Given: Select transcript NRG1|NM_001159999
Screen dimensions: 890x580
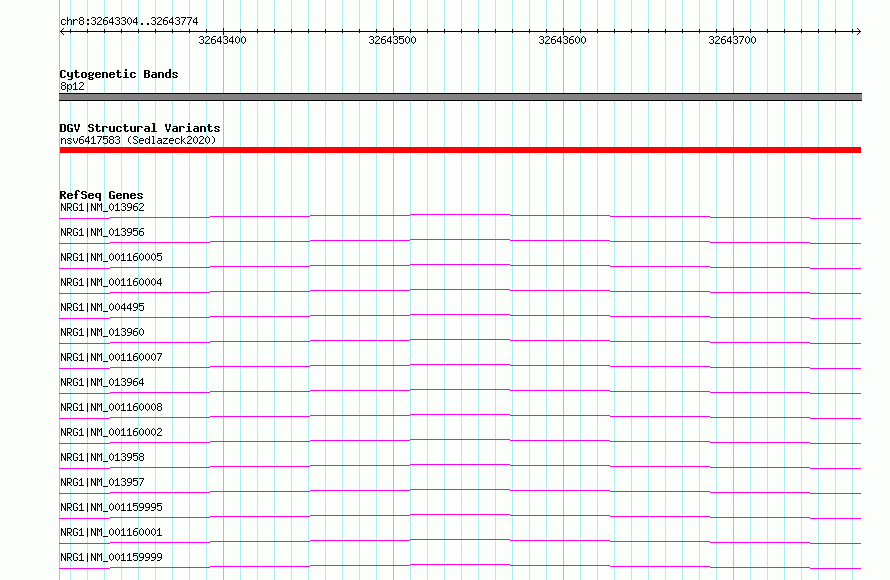Looking at the screenshot, I should pyautogui.click(x=111, y=557).
